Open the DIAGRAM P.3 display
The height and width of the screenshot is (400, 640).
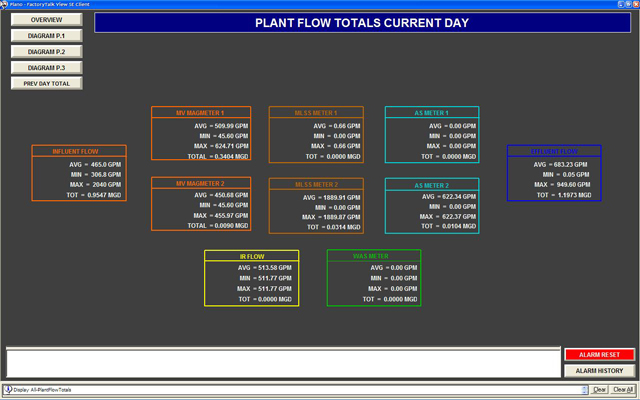coord(46,68)
